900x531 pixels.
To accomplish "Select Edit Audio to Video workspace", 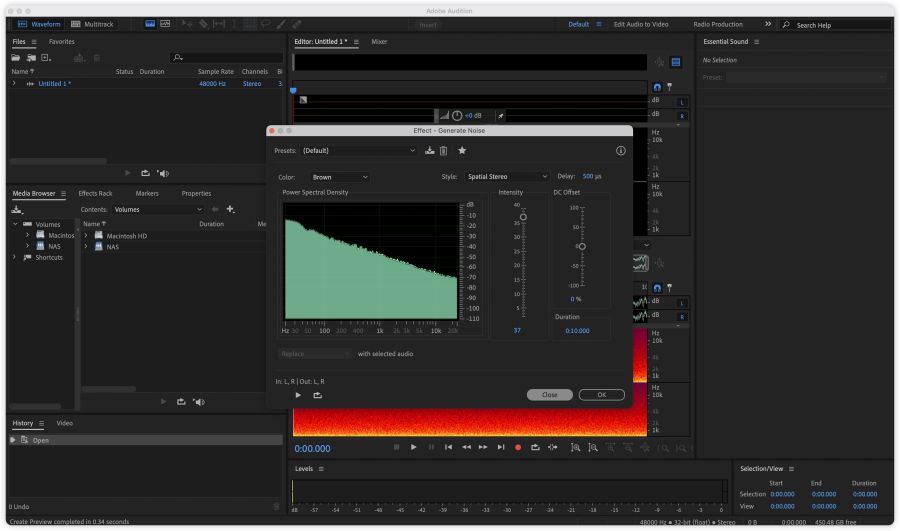I will [x=641, y=24].
